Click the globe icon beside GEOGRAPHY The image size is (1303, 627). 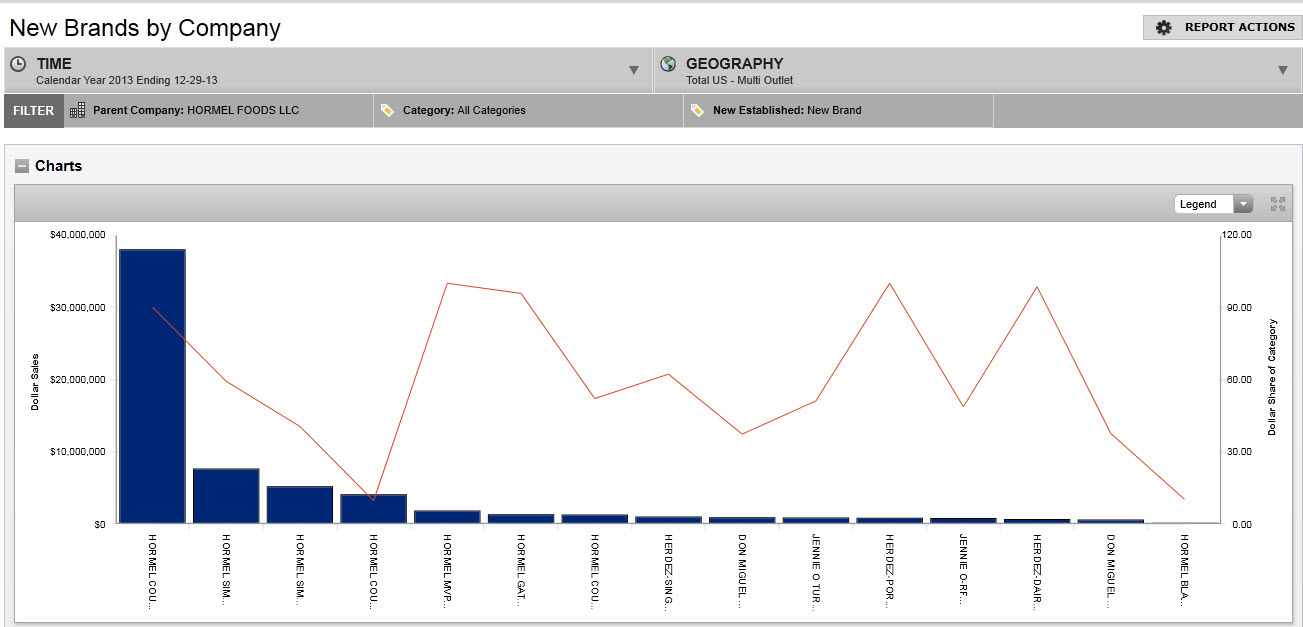point(668,64)
